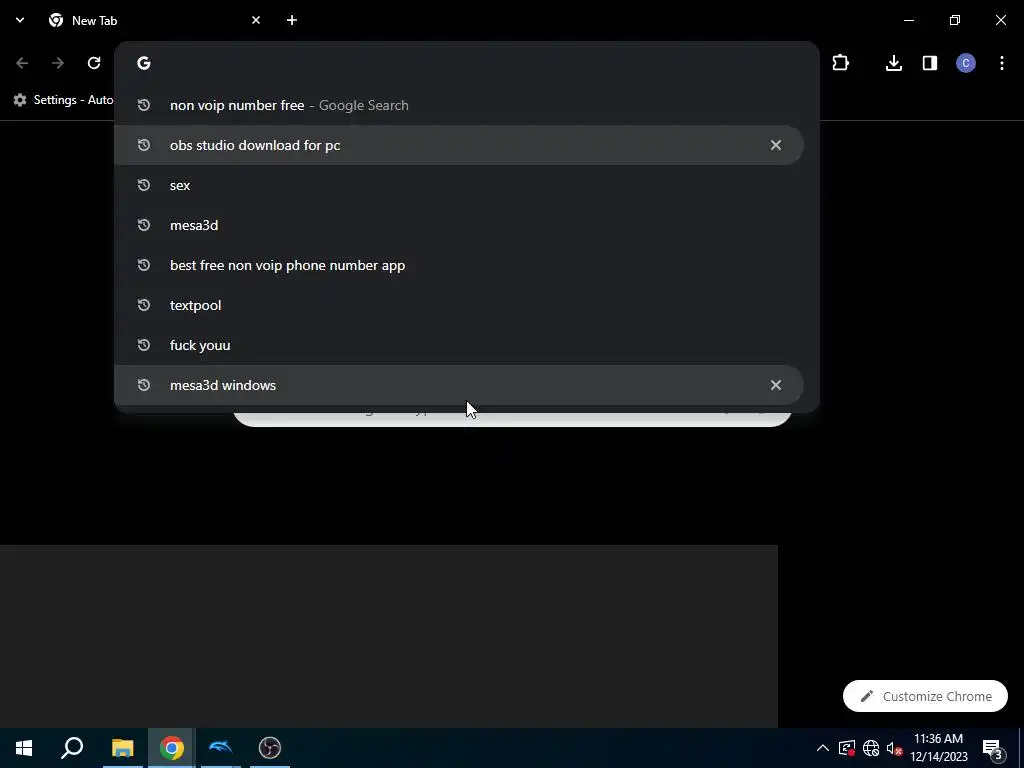Click the muted volume tray icon

[x=894, y=748]
